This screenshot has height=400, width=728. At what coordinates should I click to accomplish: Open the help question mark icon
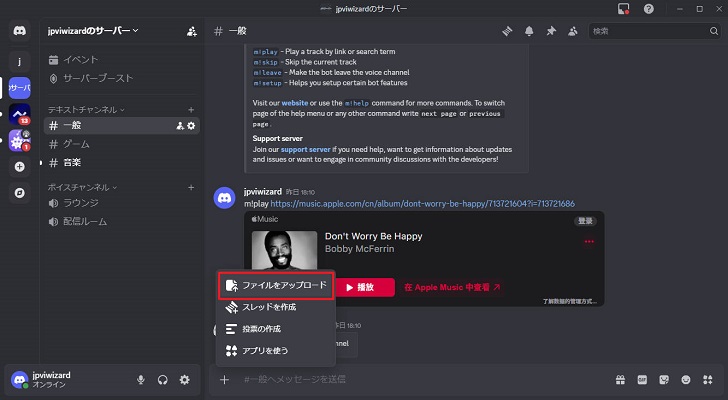649,9
